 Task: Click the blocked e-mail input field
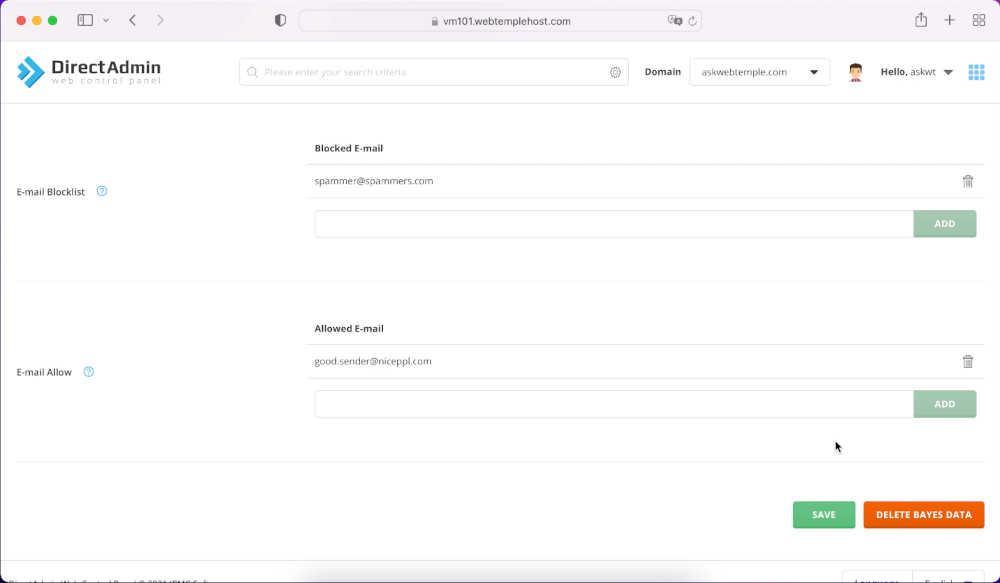pyautogui.click(x=614, y=224)
